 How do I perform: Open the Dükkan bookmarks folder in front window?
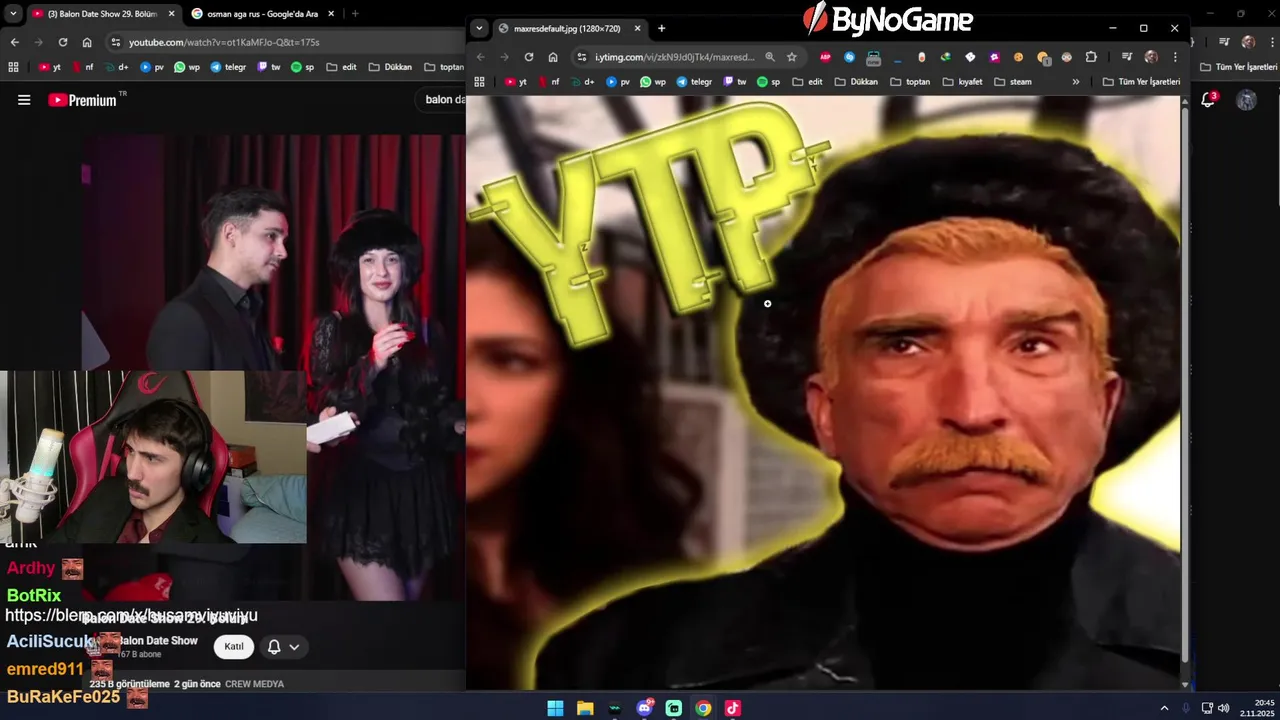pos(856,82)
